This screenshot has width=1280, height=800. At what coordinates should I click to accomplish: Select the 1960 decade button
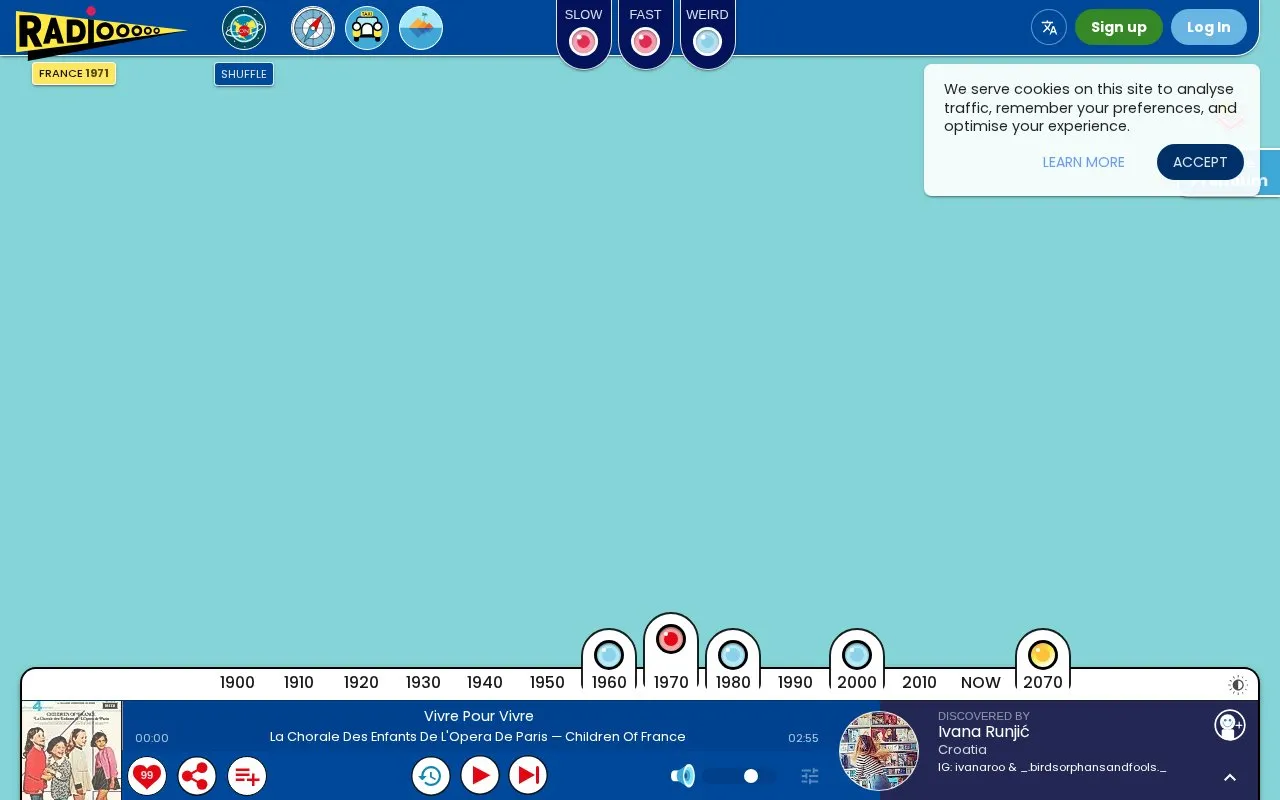point(609,661)
